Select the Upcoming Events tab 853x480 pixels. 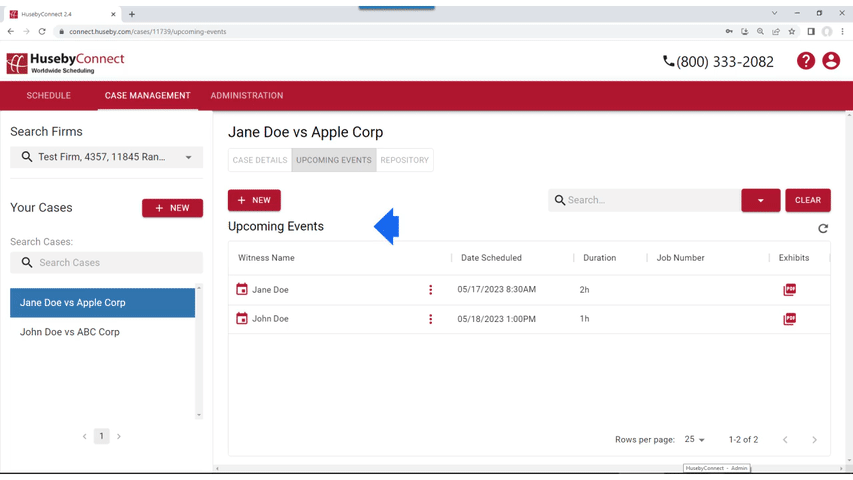(333, 160)
